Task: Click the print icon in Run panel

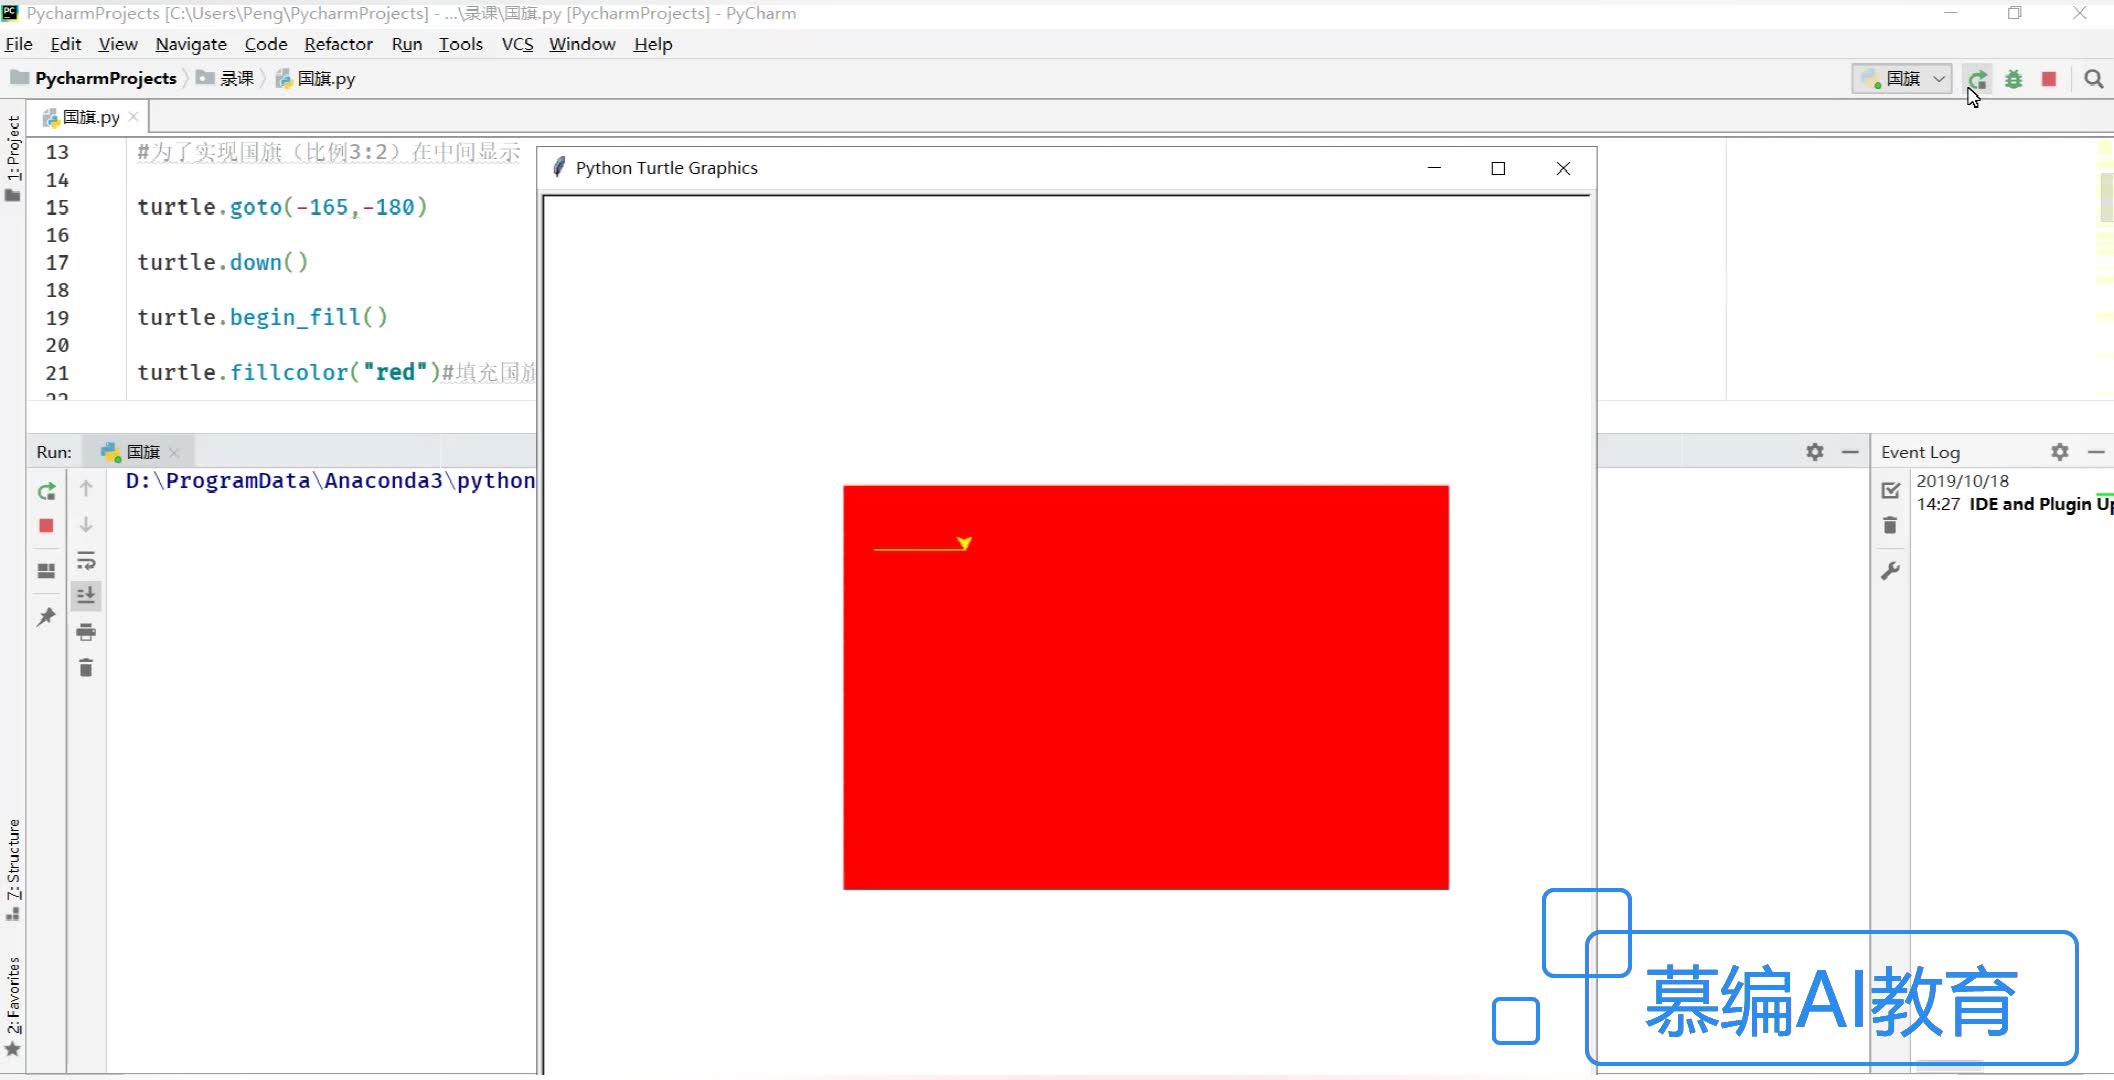Action: 86,632
